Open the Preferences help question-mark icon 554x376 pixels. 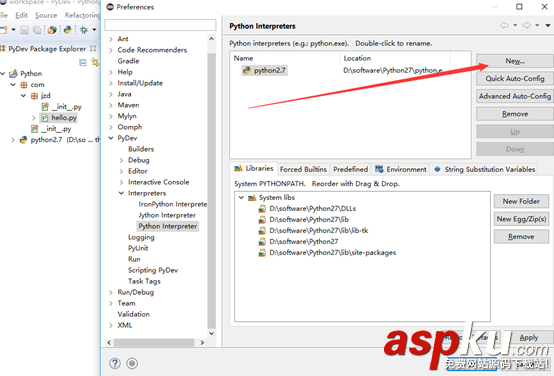pyautogui.click(x=115, y=363)
